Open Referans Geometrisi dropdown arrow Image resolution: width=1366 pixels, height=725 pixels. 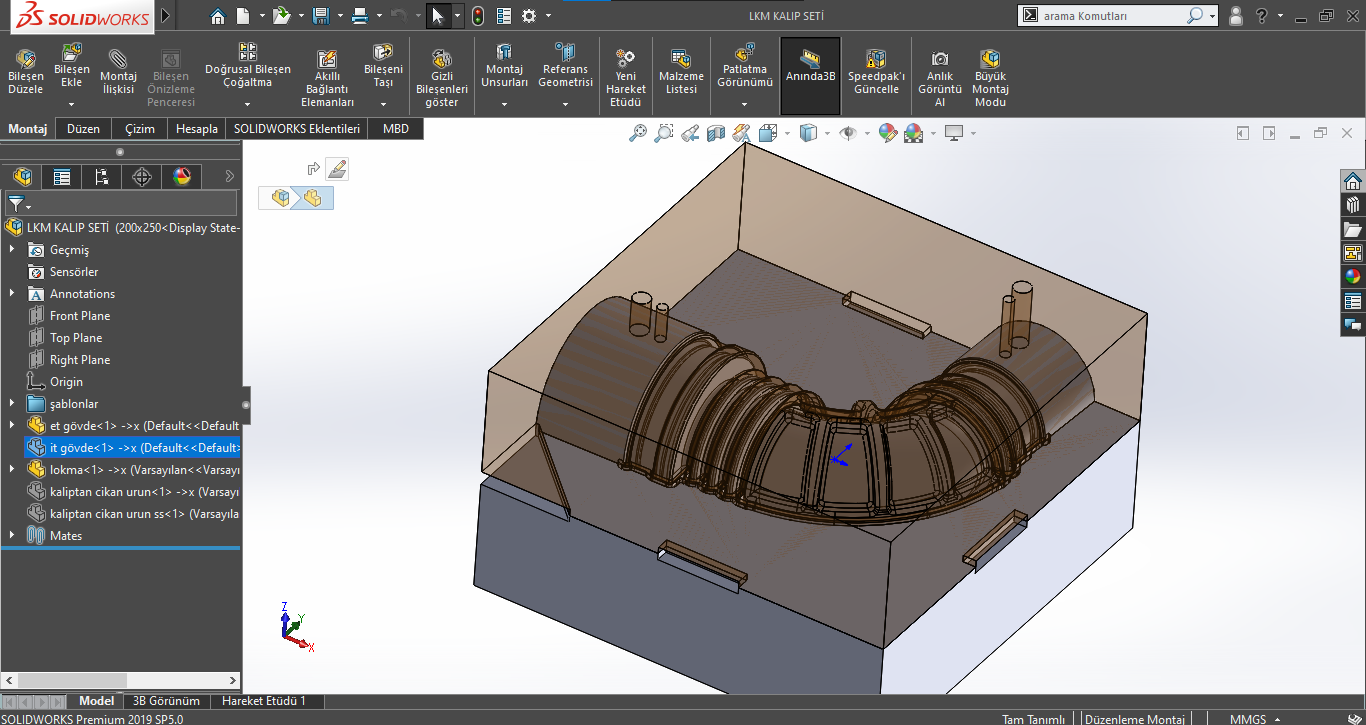[565, 103]
